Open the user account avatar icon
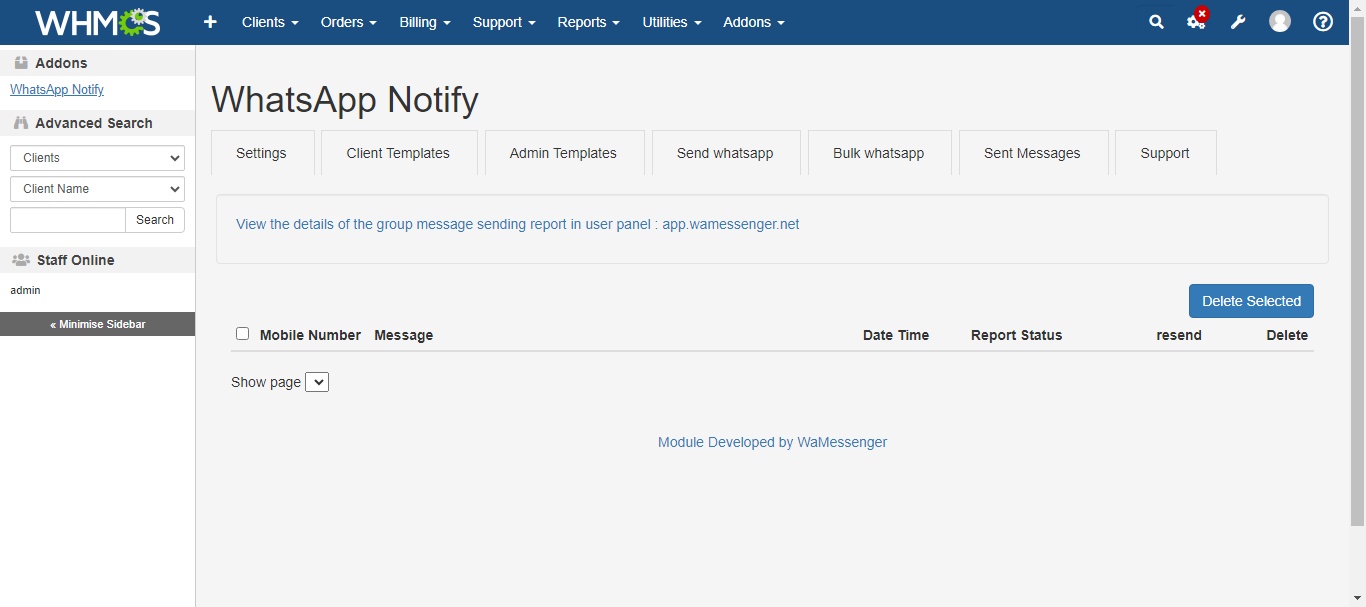This screenshot has width=1366, height=607. (1280, 22)
